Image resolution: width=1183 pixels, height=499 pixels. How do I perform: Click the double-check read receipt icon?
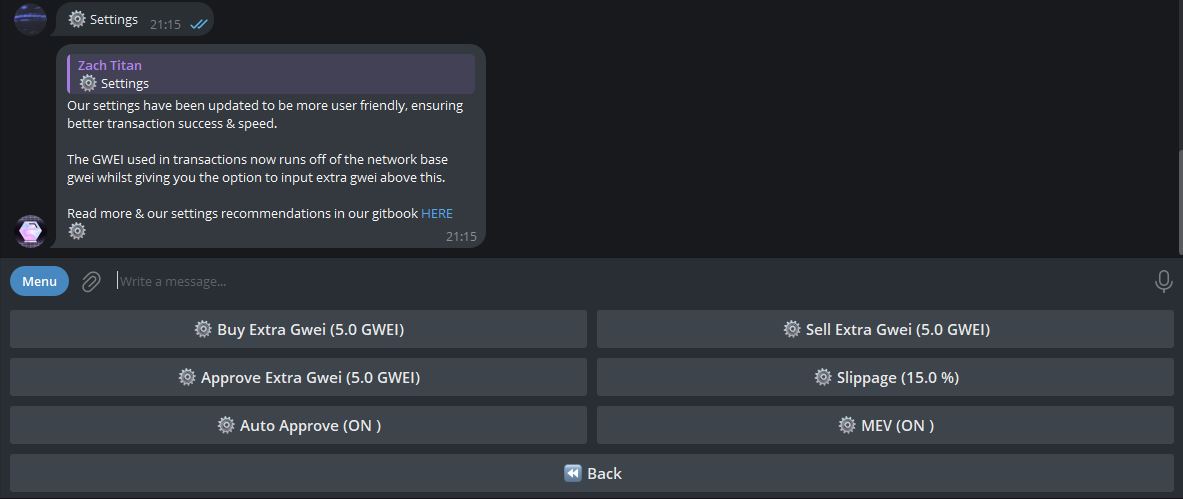tap(198, 24)
